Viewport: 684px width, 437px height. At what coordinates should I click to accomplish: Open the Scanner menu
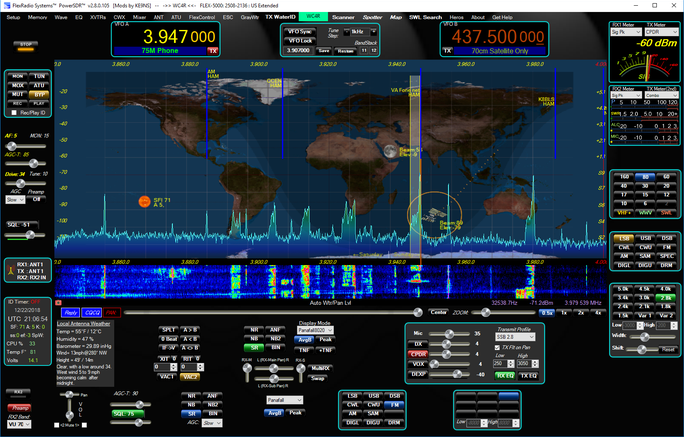tap(343, 17)
